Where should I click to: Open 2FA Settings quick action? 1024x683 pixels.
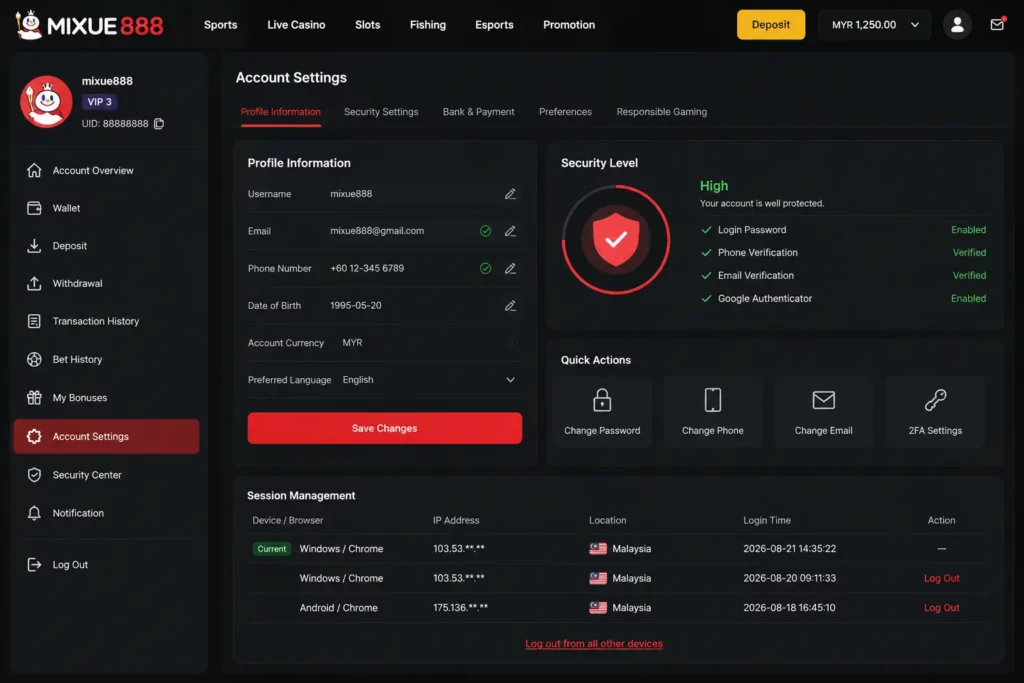[x=935, y=412]
